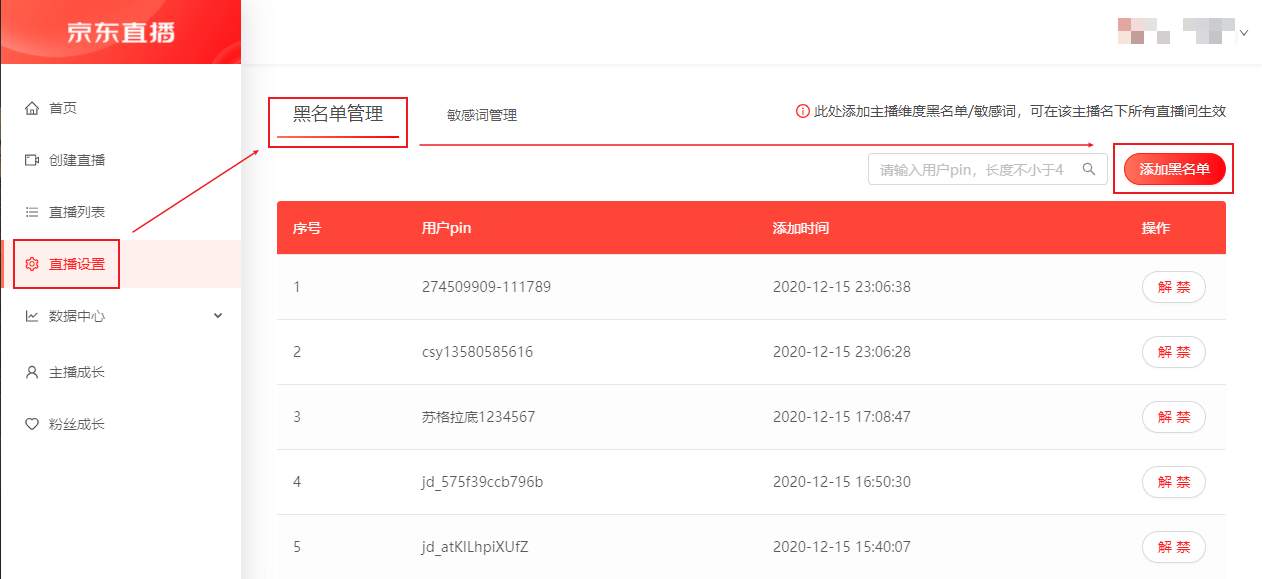Click 解禁 for jd_atKILhpiXUfZ
Screen dimensions: 1262x579
pyautogui.click(x=1174, y=547)
